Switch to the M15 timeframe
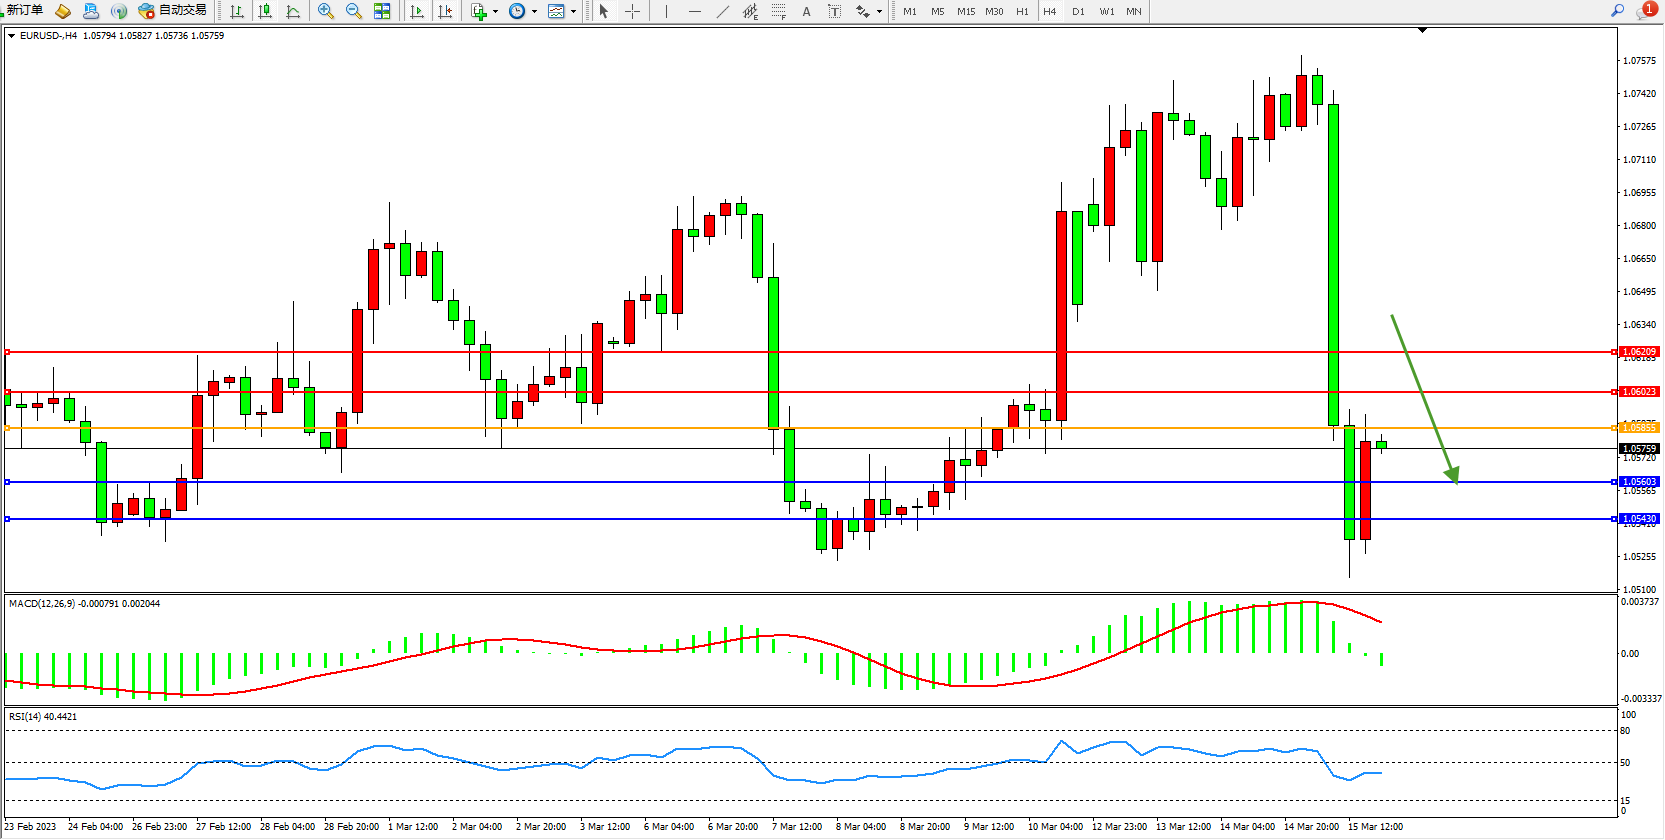 (x=965, y=11)
